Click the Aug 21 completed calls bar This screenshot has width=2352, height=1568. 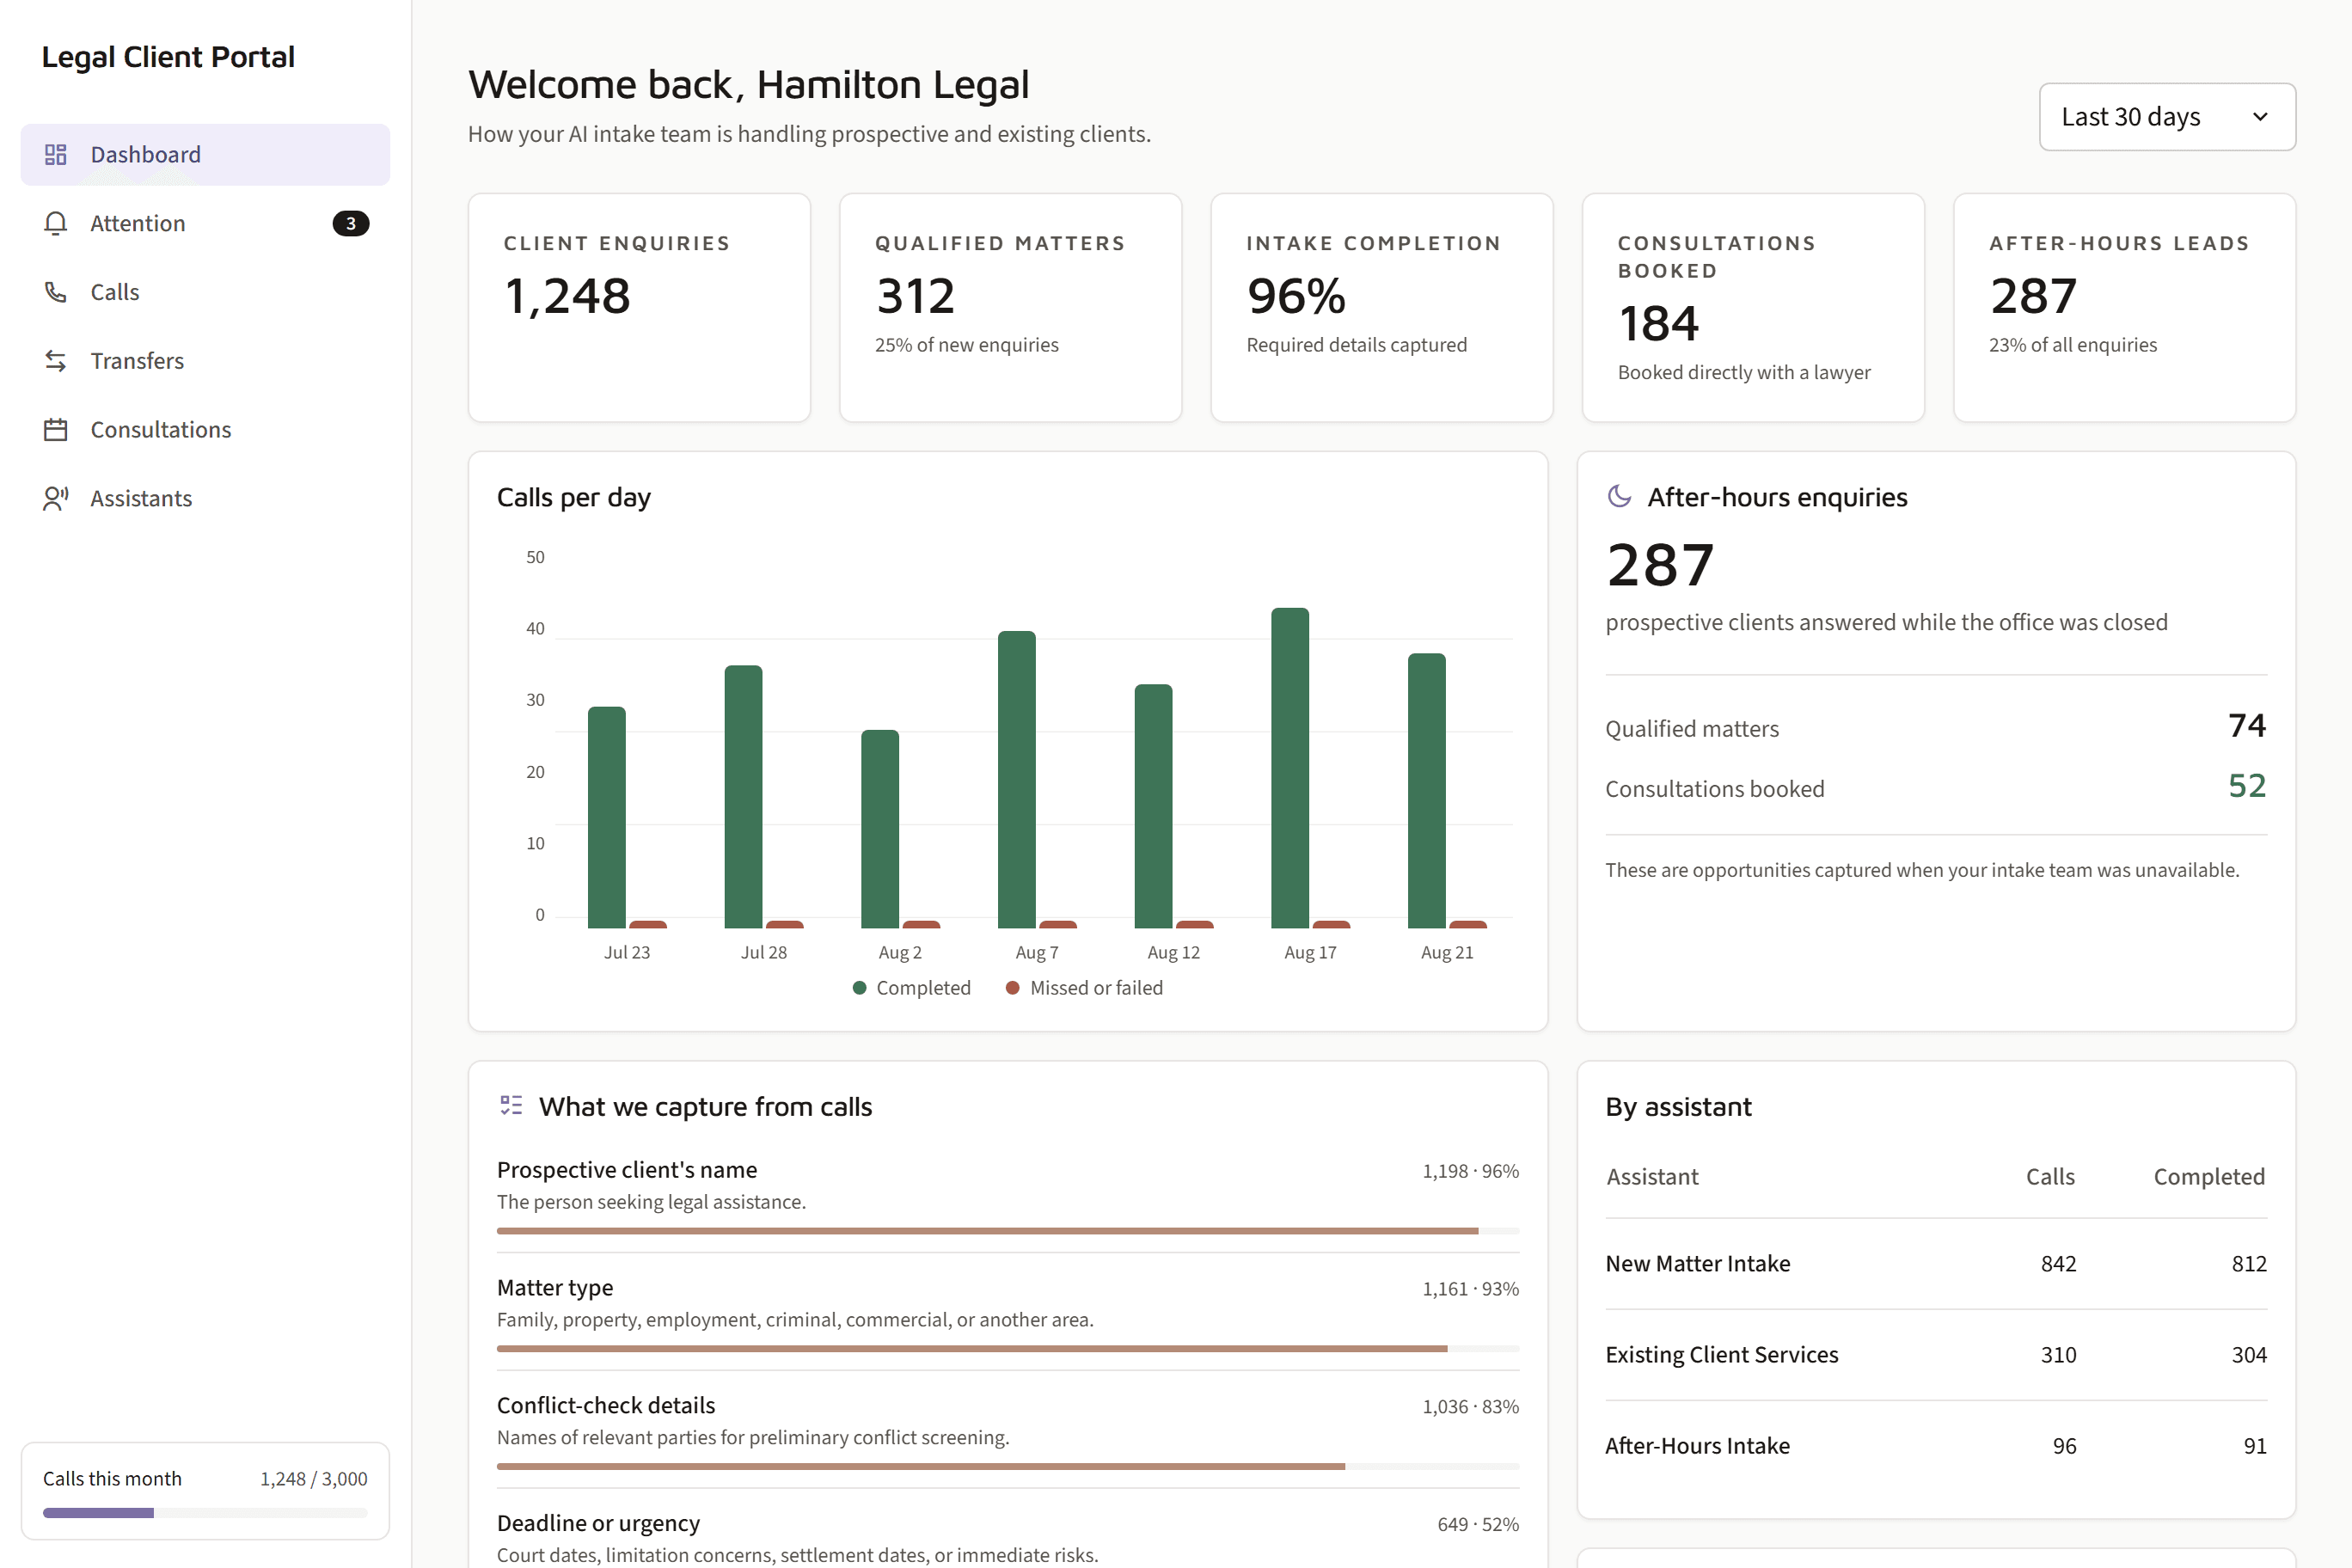tap(1427, 790)
